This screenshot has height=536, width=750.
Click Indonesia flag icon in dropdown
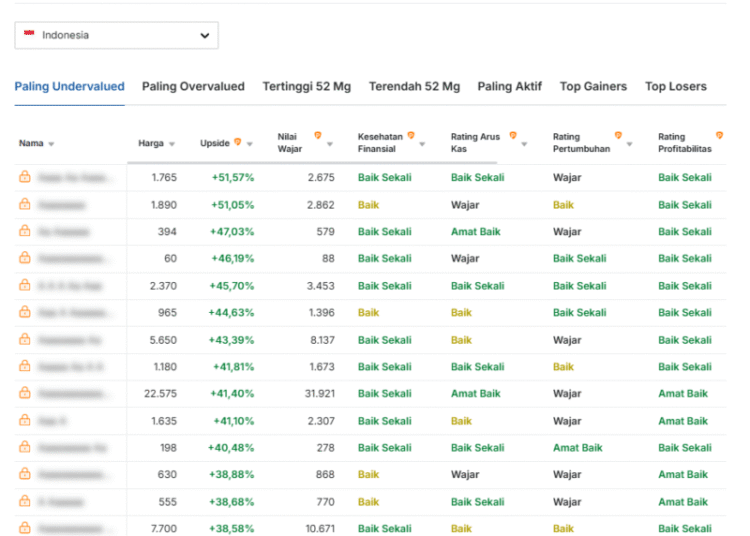(29, 33)
